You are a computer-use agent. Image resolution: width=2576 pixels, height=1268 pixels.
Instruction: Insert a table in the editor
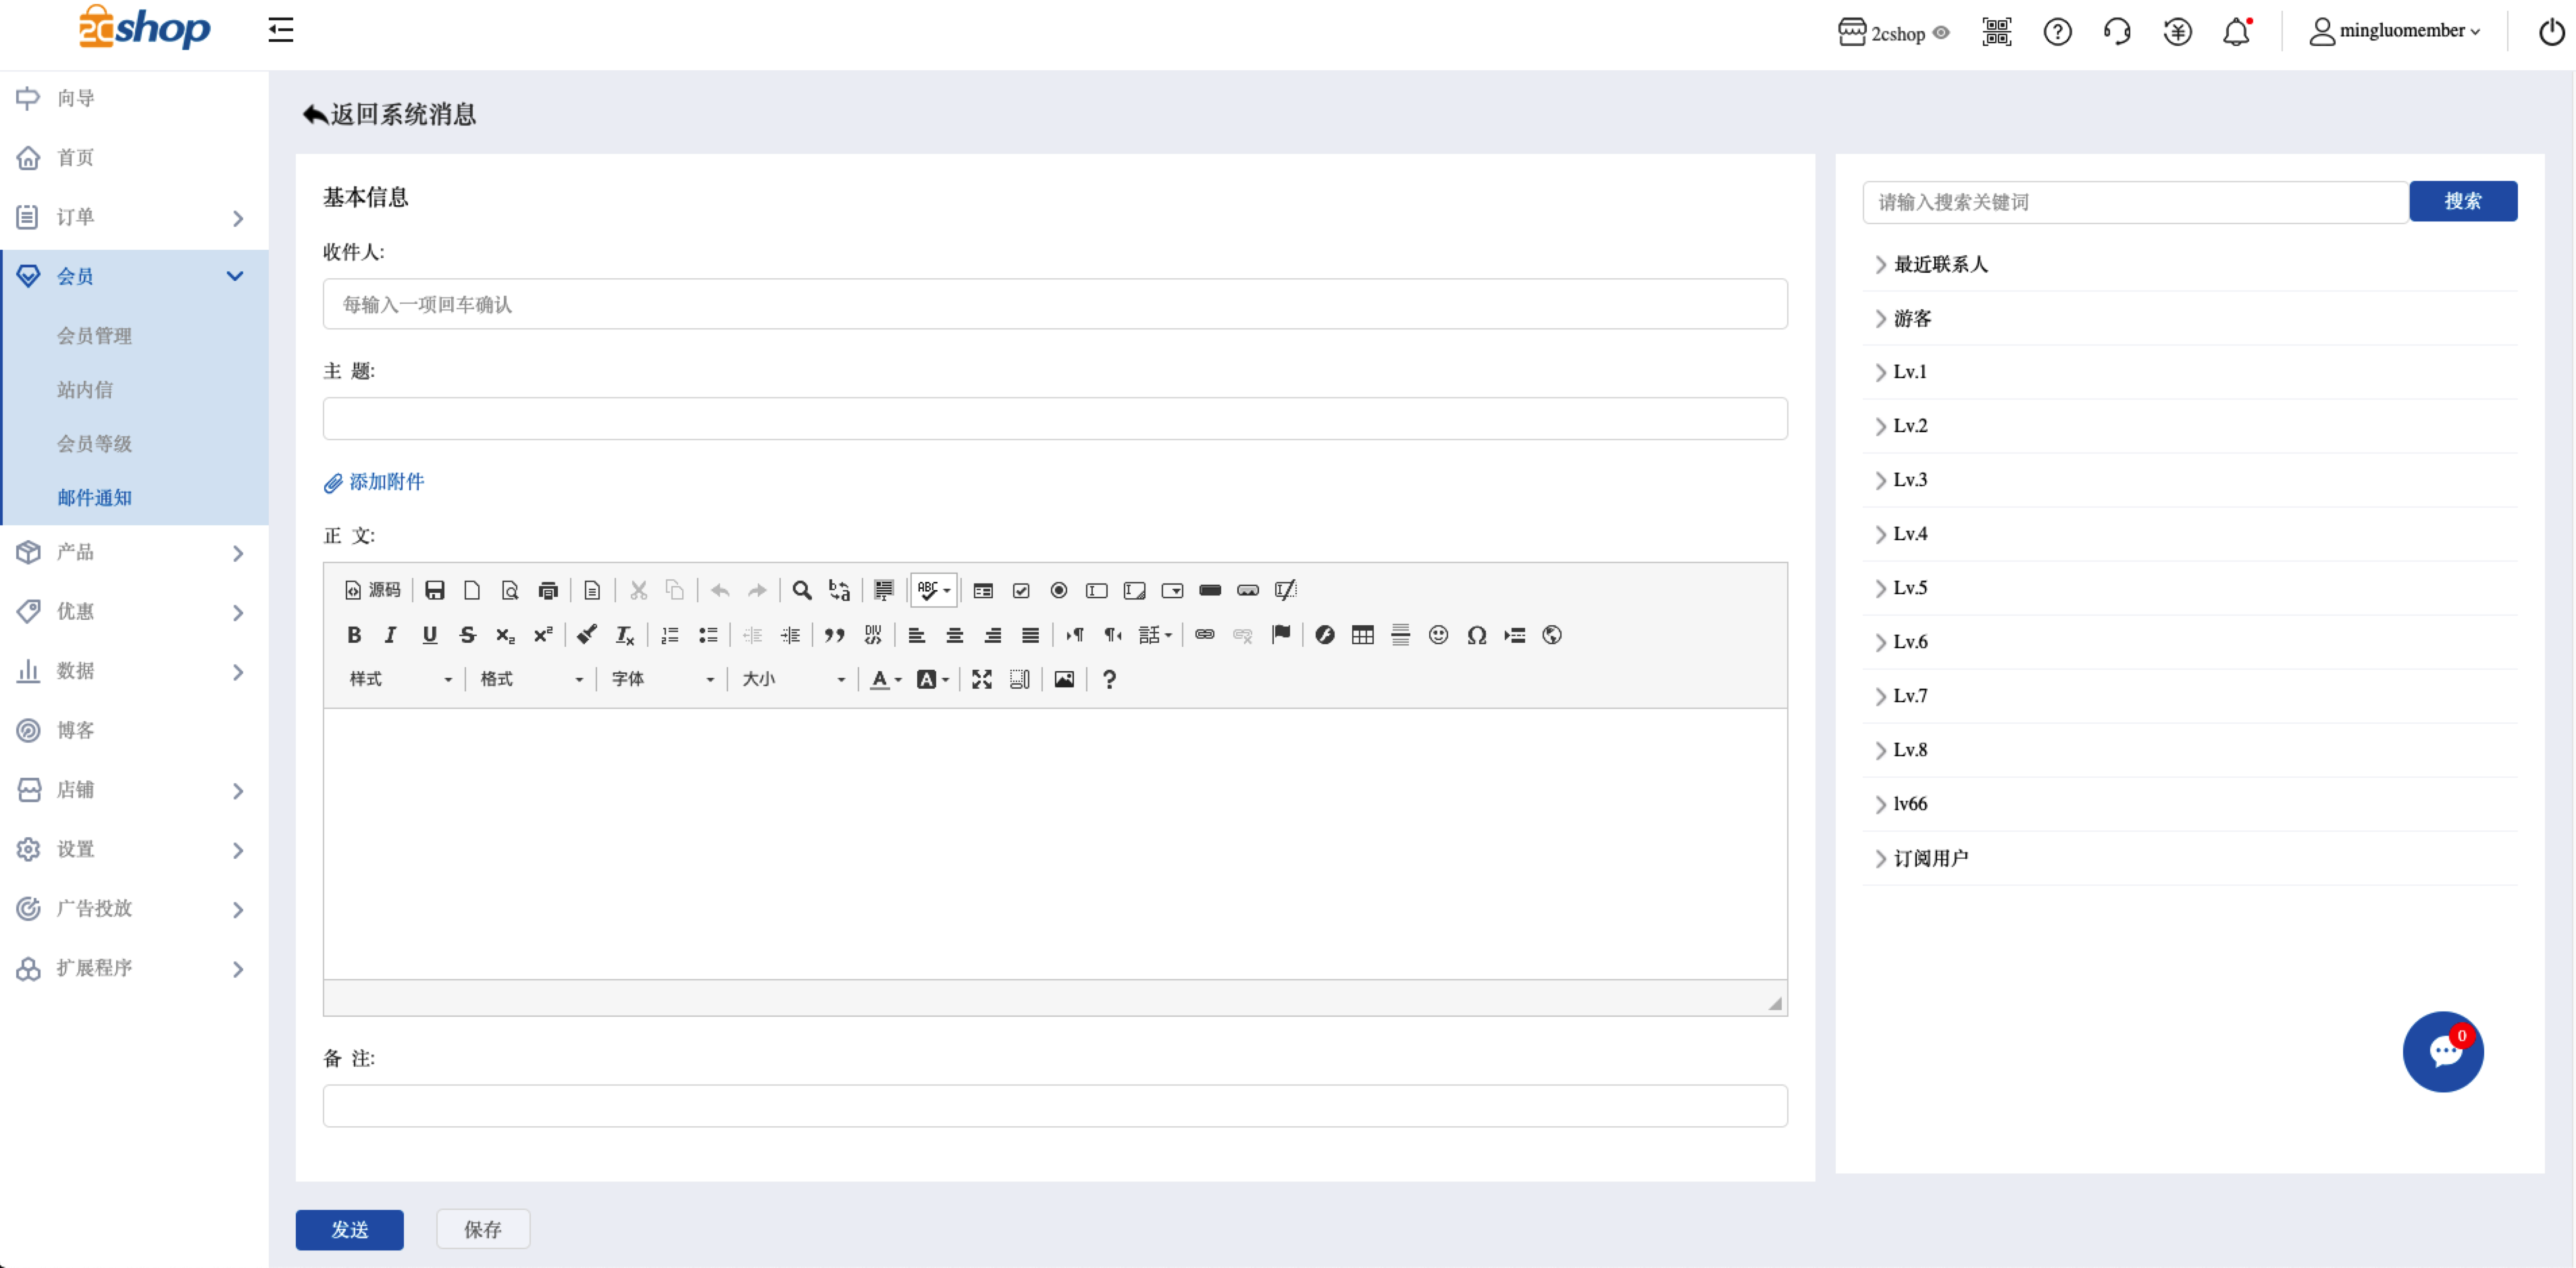[x=1362, y=635]
